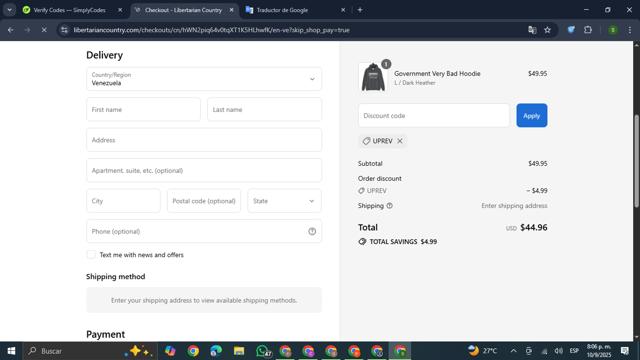Show the phone number help icon
The width and height of the screenshot is (640, 360).
[x=312, y=231]
